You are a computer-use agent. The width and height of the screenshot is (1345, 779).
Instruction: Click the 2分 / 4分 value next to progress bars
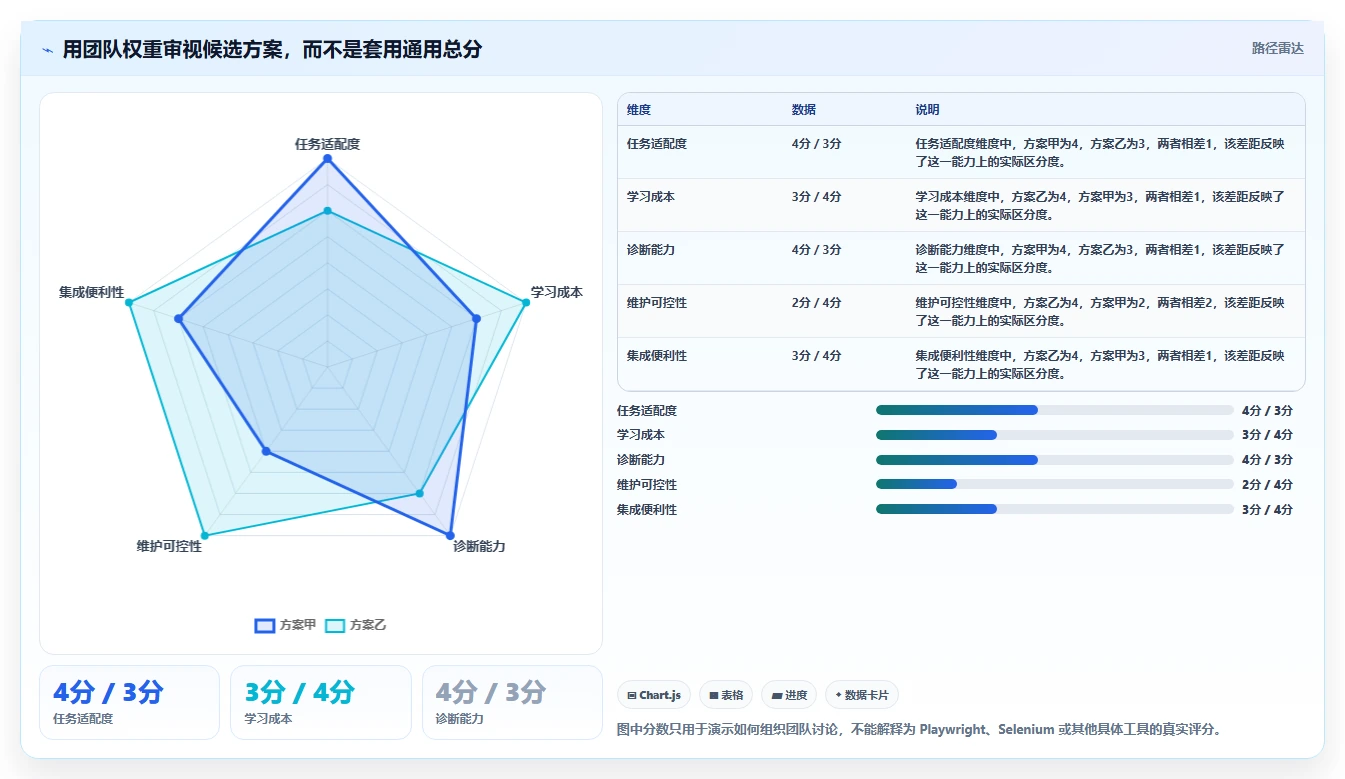[x=1267, y=485]
